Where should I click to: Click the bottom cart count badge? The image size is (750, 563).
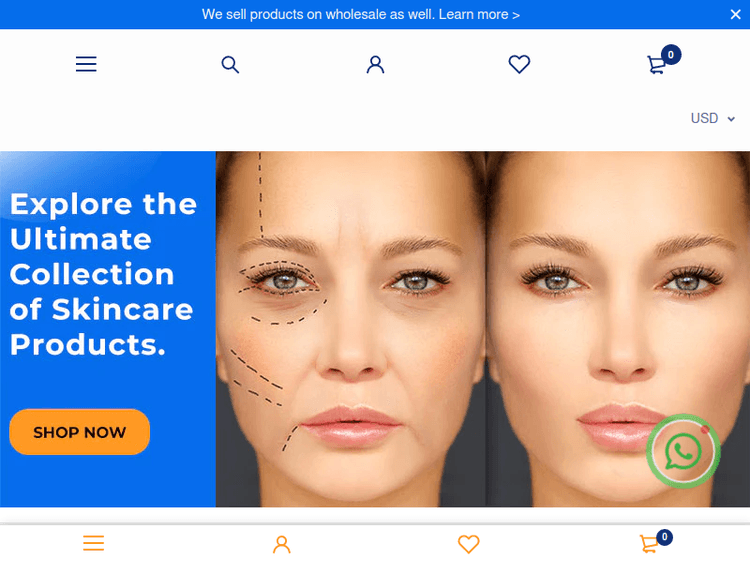(x=664, y=537)
